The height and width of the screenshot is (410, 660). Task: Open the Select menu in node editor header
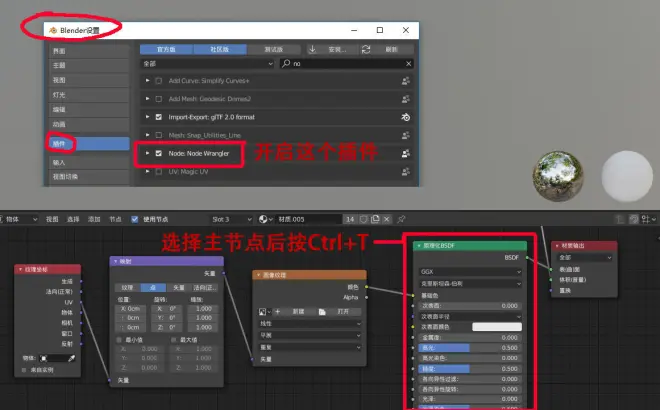tap(73, 219)
